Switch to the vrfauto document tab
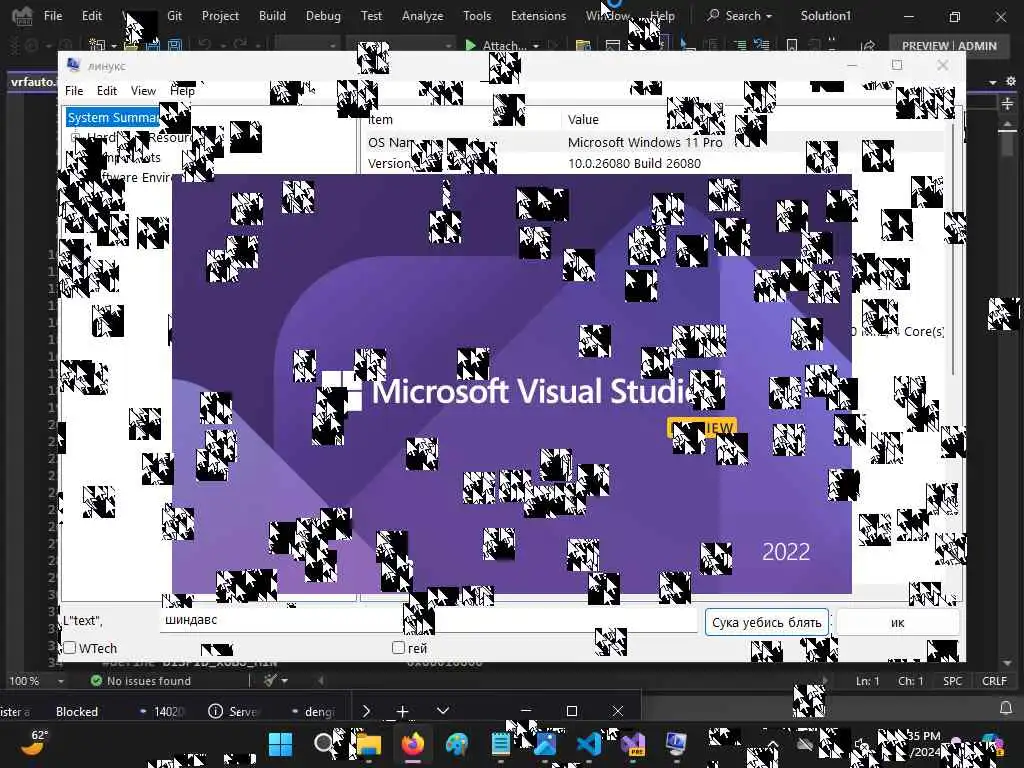Screen dimensions: 1024x768 [33, 82]
